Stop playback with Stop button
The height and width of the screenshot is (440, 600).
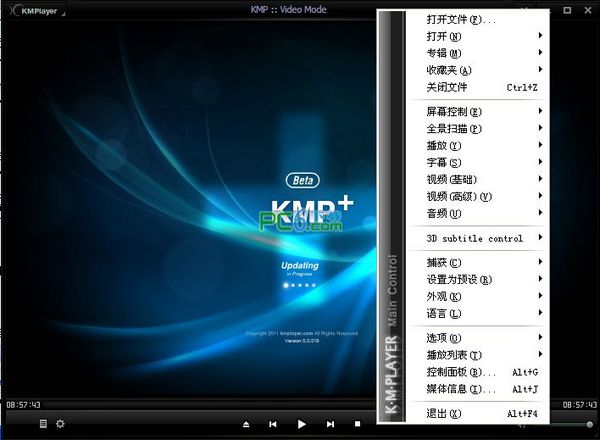point(357,424)
